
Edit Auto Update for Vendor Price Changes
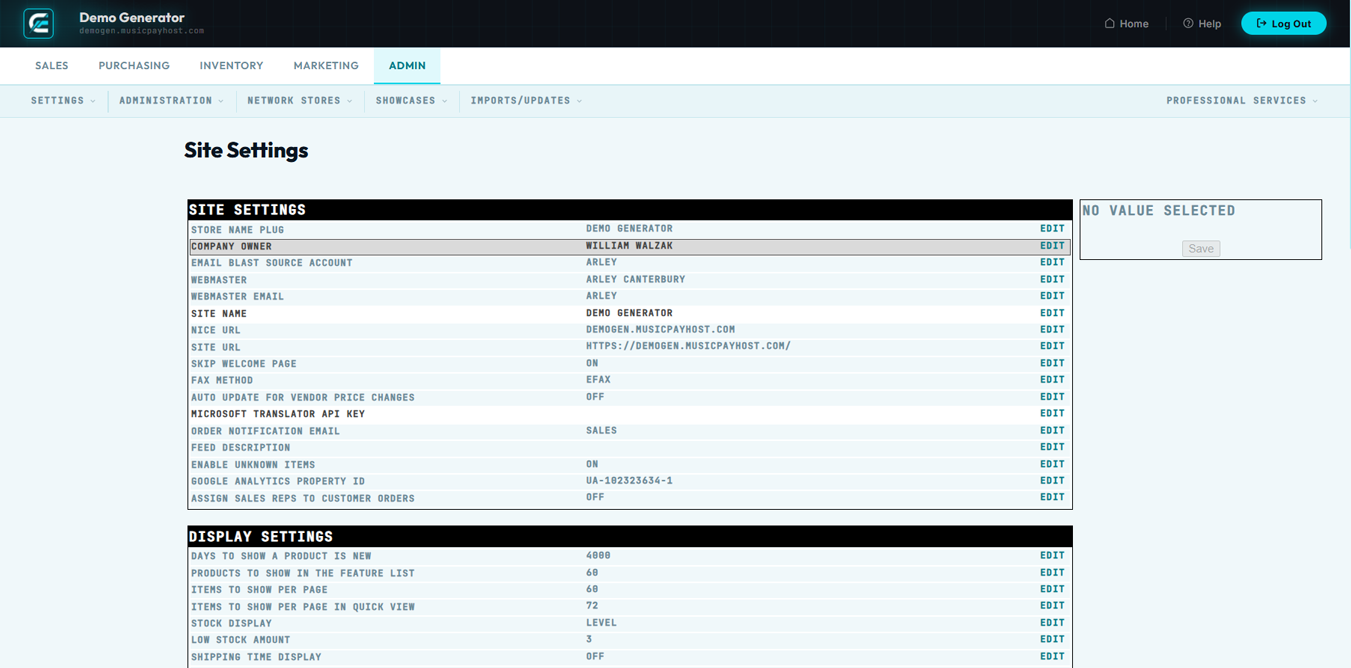pos(1052,397)
